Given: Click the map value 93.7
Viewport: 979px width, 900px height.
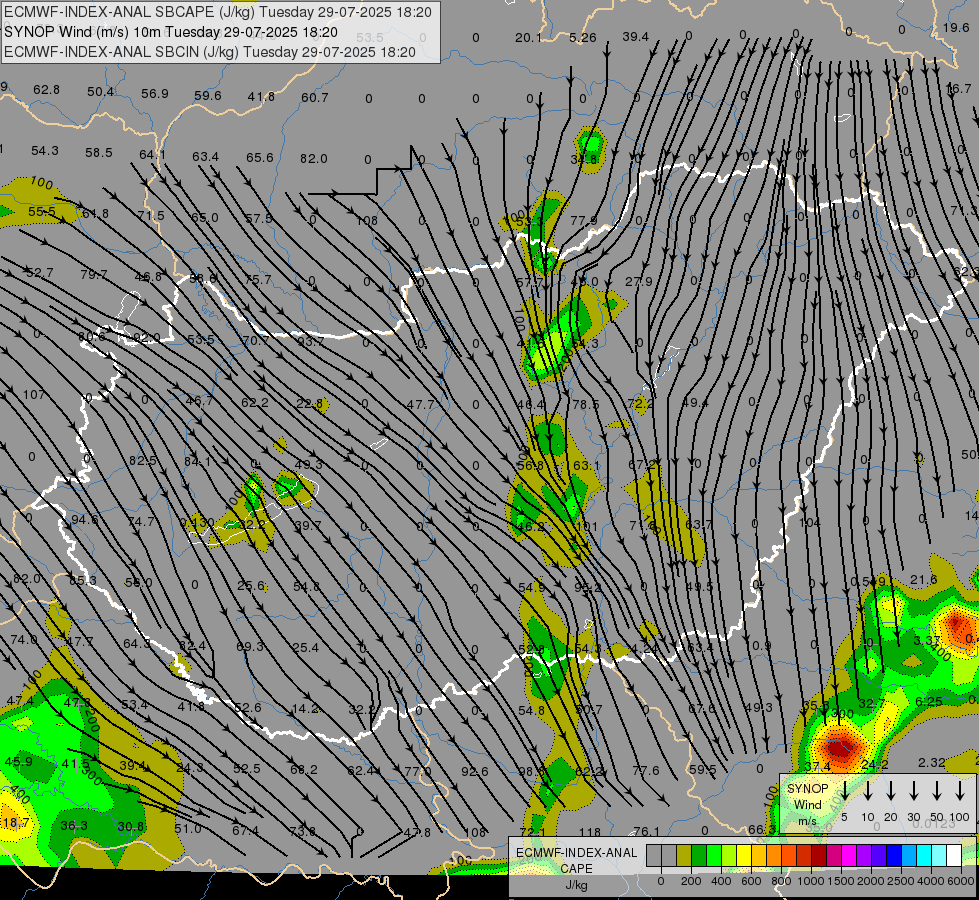Looking at the screenshot, I should [310, 342].
